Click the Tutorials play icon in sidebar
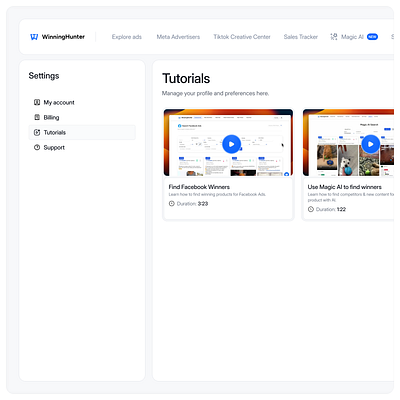Viewport: 400px width, 400px height. (x=37, y=132)
